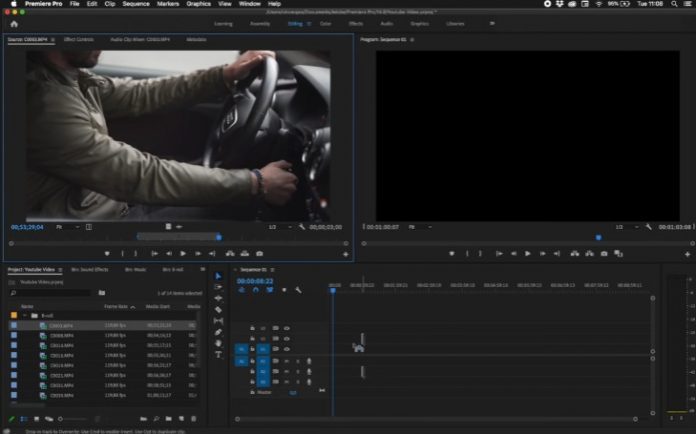The width and height of the screenshot is (696, 434).
Task: Switch to Effect Controls tab
Action: click(79, 39)
